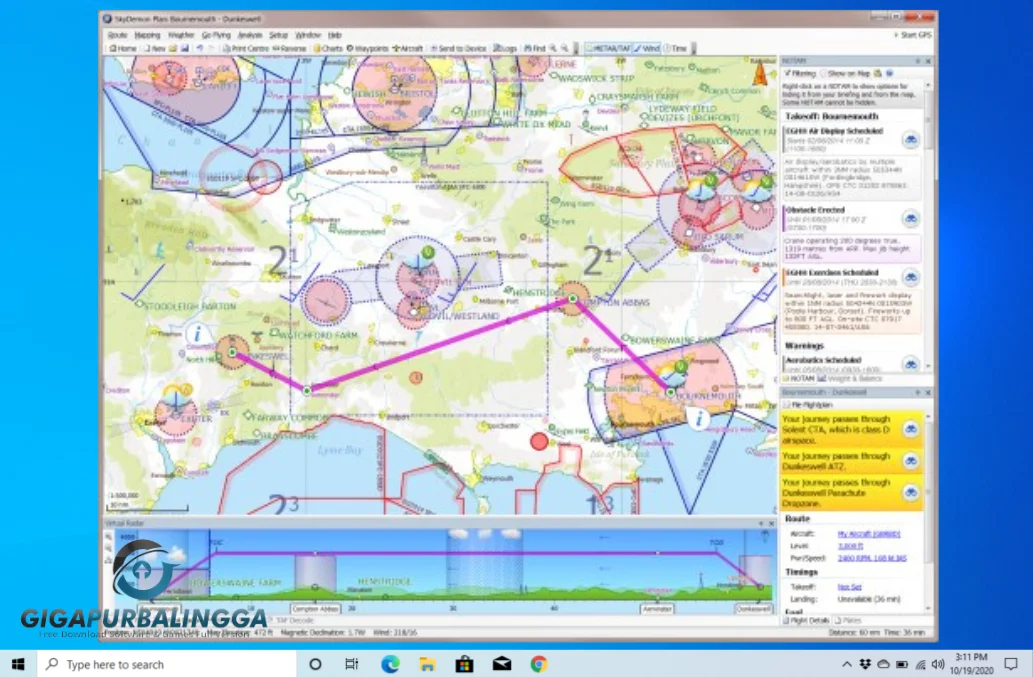Pin the flight details panel
Screen dimensions: 1033x677
pyautogui.click(x=918, y=393)
